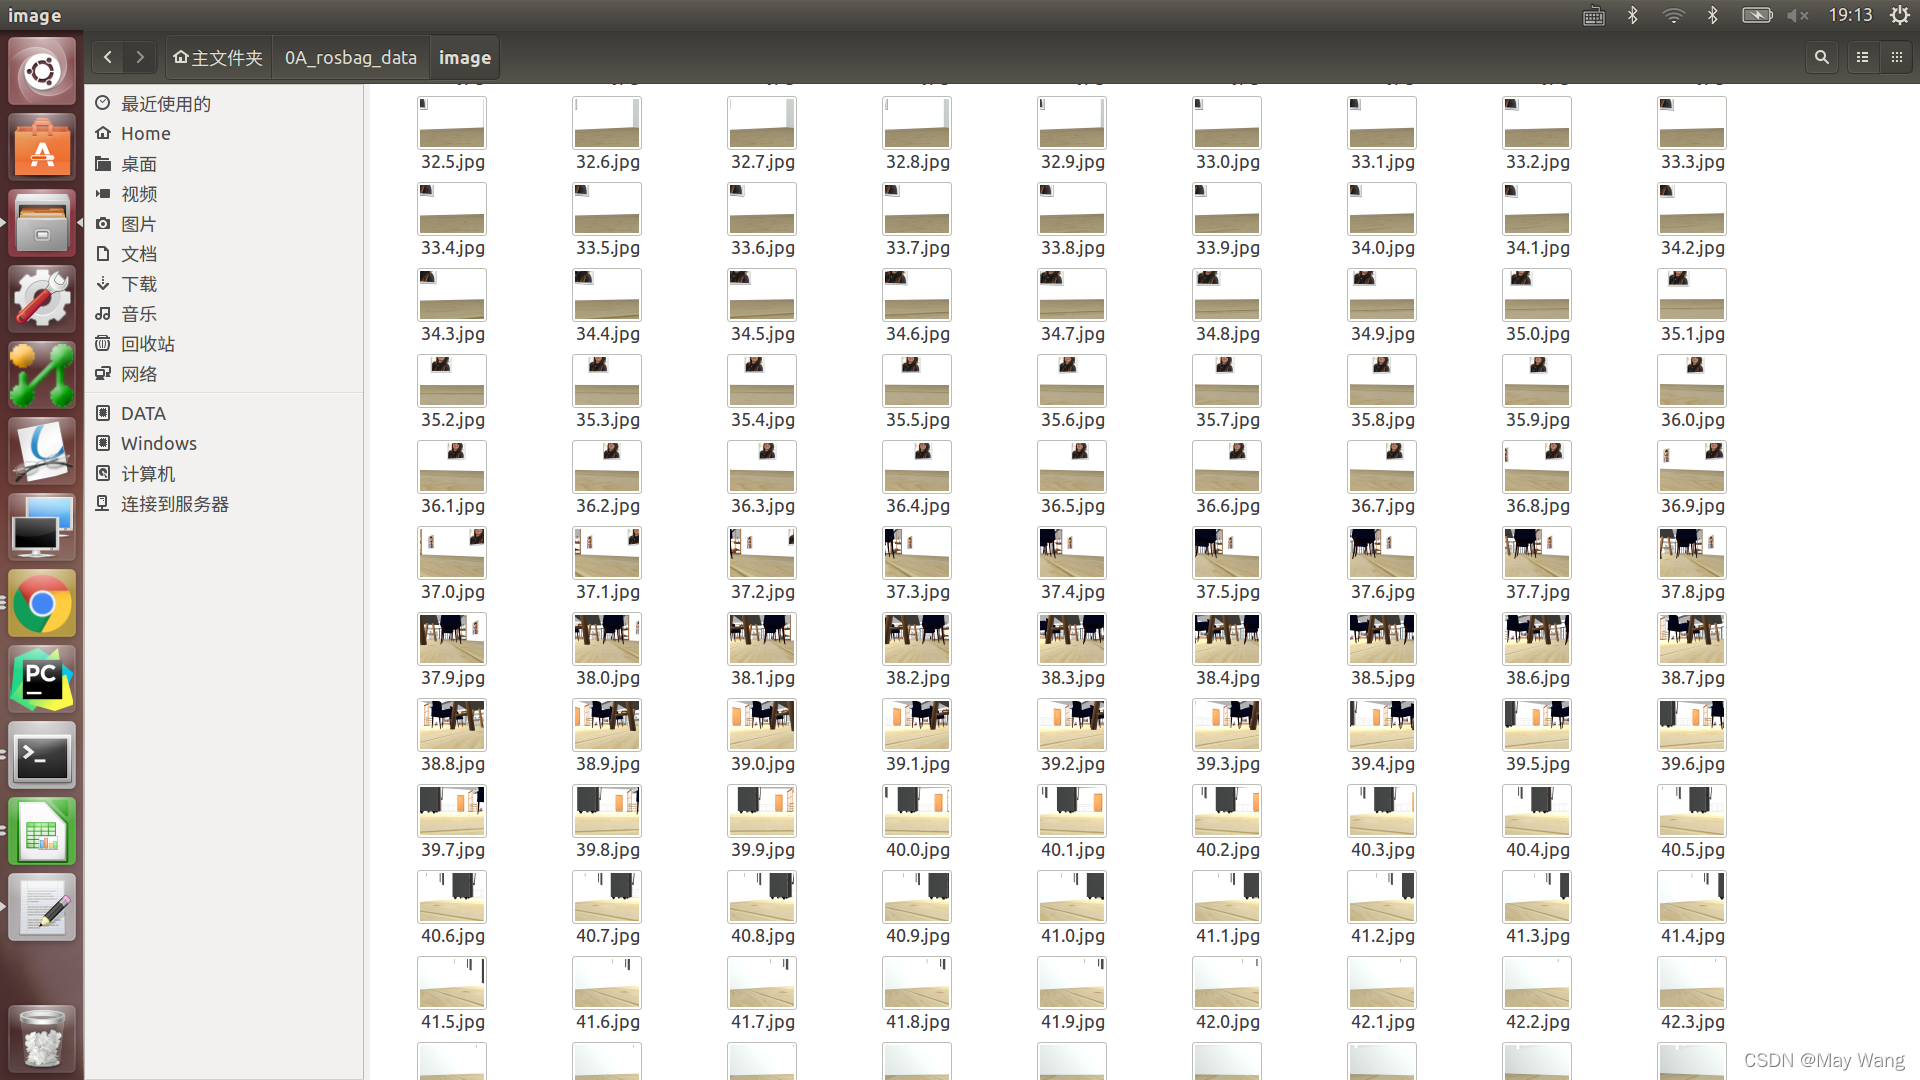This screenshot has width=1920, height=1080.
Task: Open the Wi-Fi network indicator menu
Action: (x=1673, y=15)
